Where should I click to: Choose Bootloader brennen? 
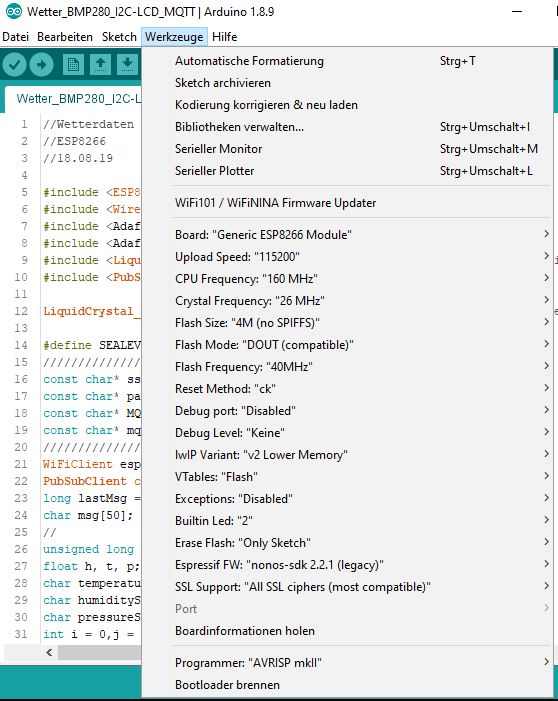(x=348, y=684)
